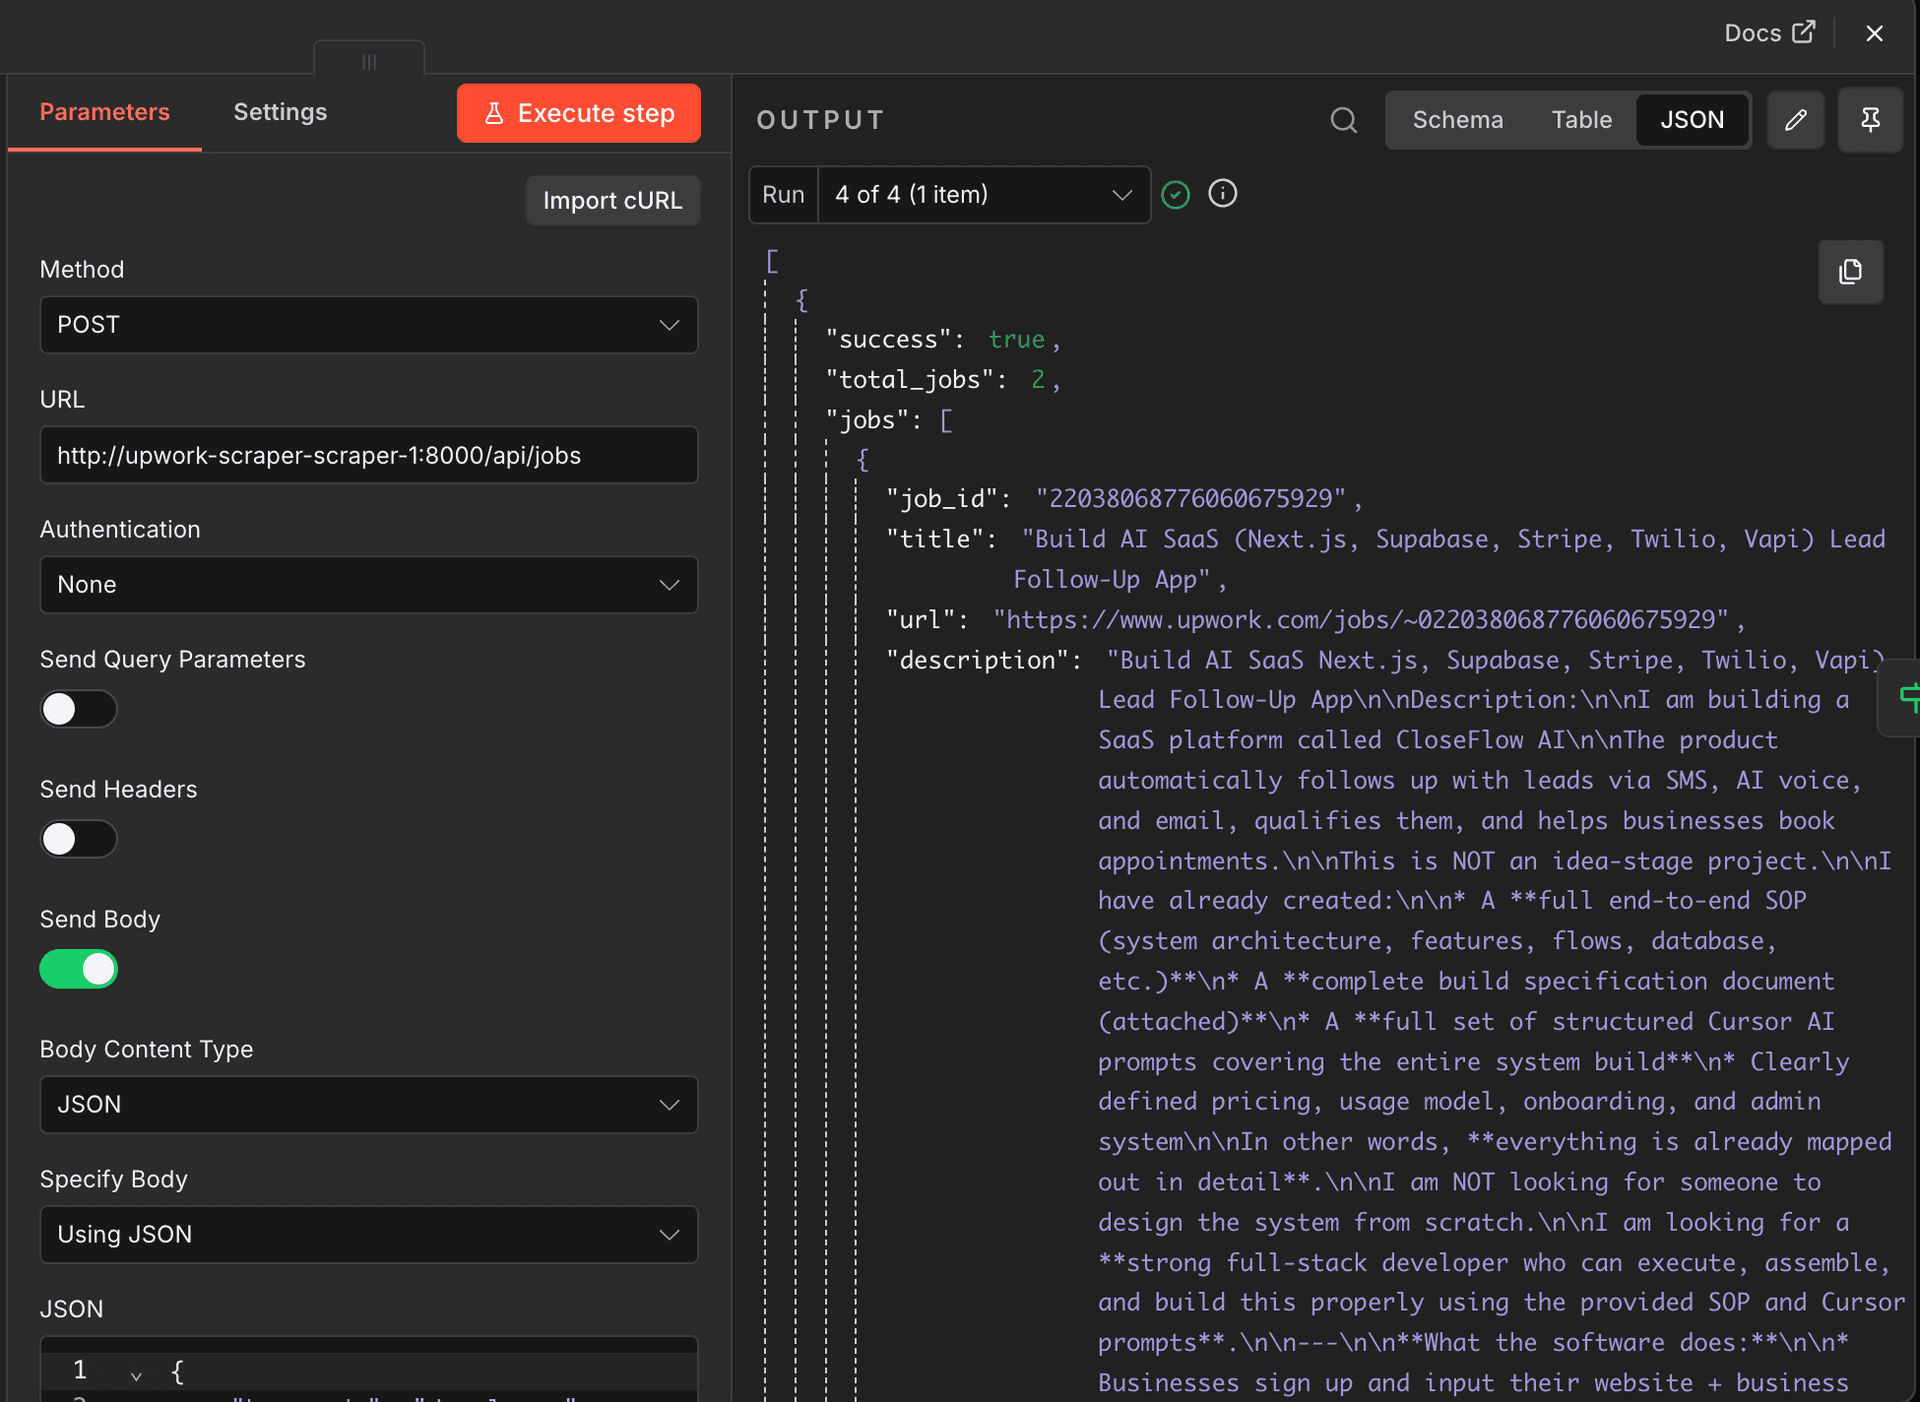Disable the Send Body toggle
Viewport: 1920px width, 1402px height.
[x=78, y=969]
